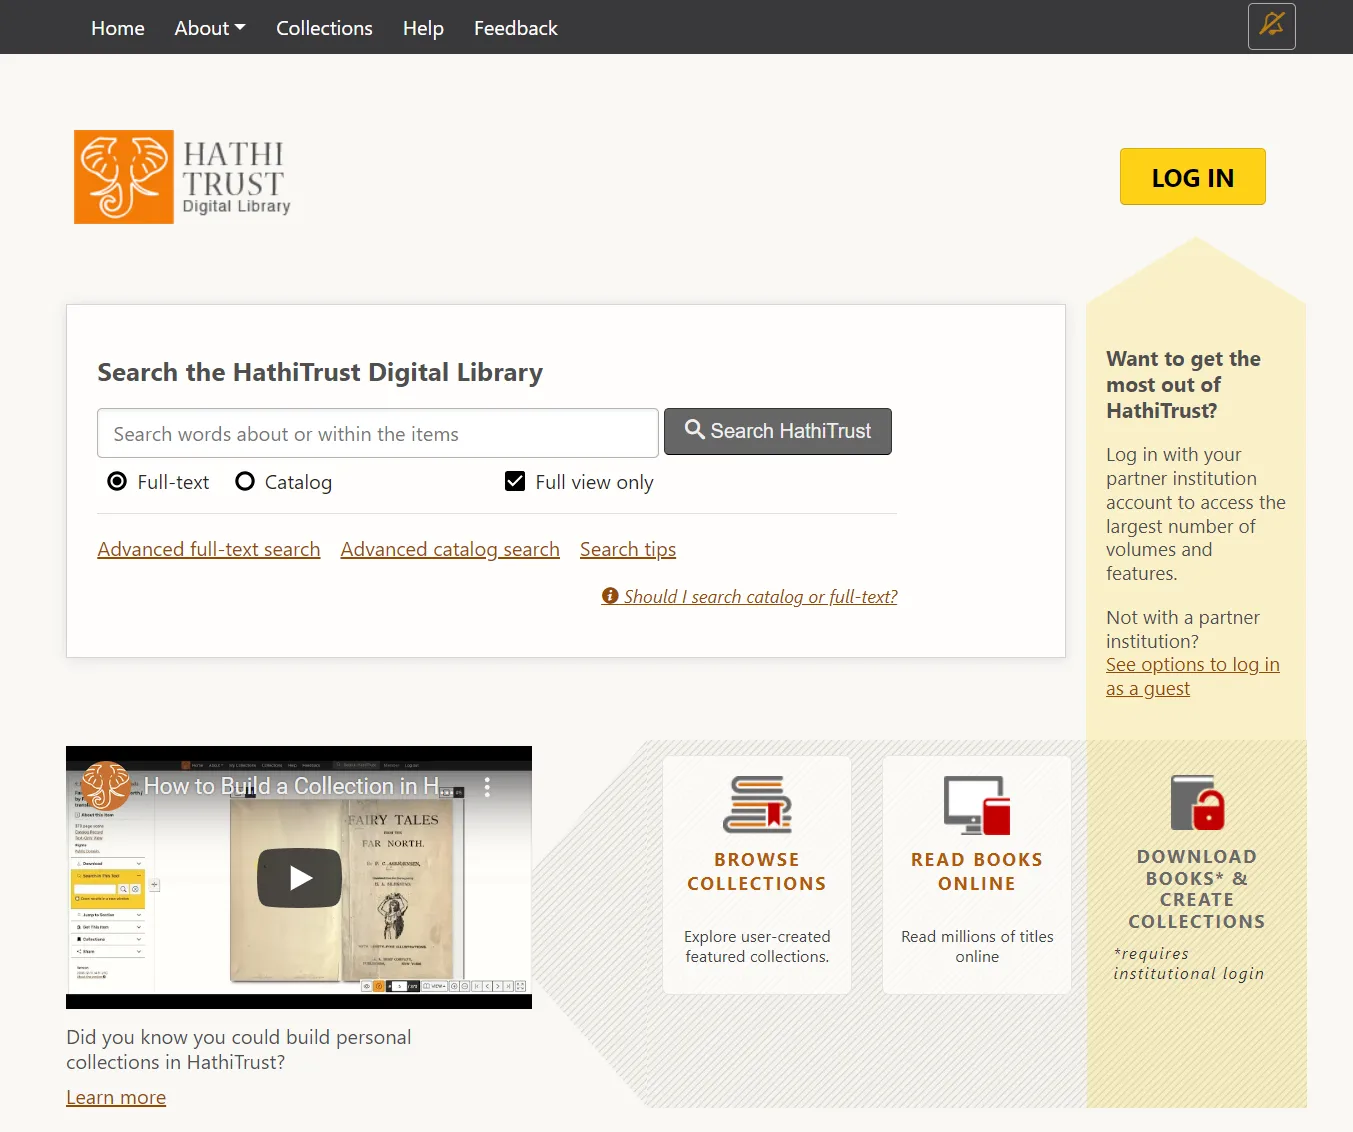Play the How to Build a Collection video
Viewport: 1353px width, 1132px height.
[x=299, y=878]
